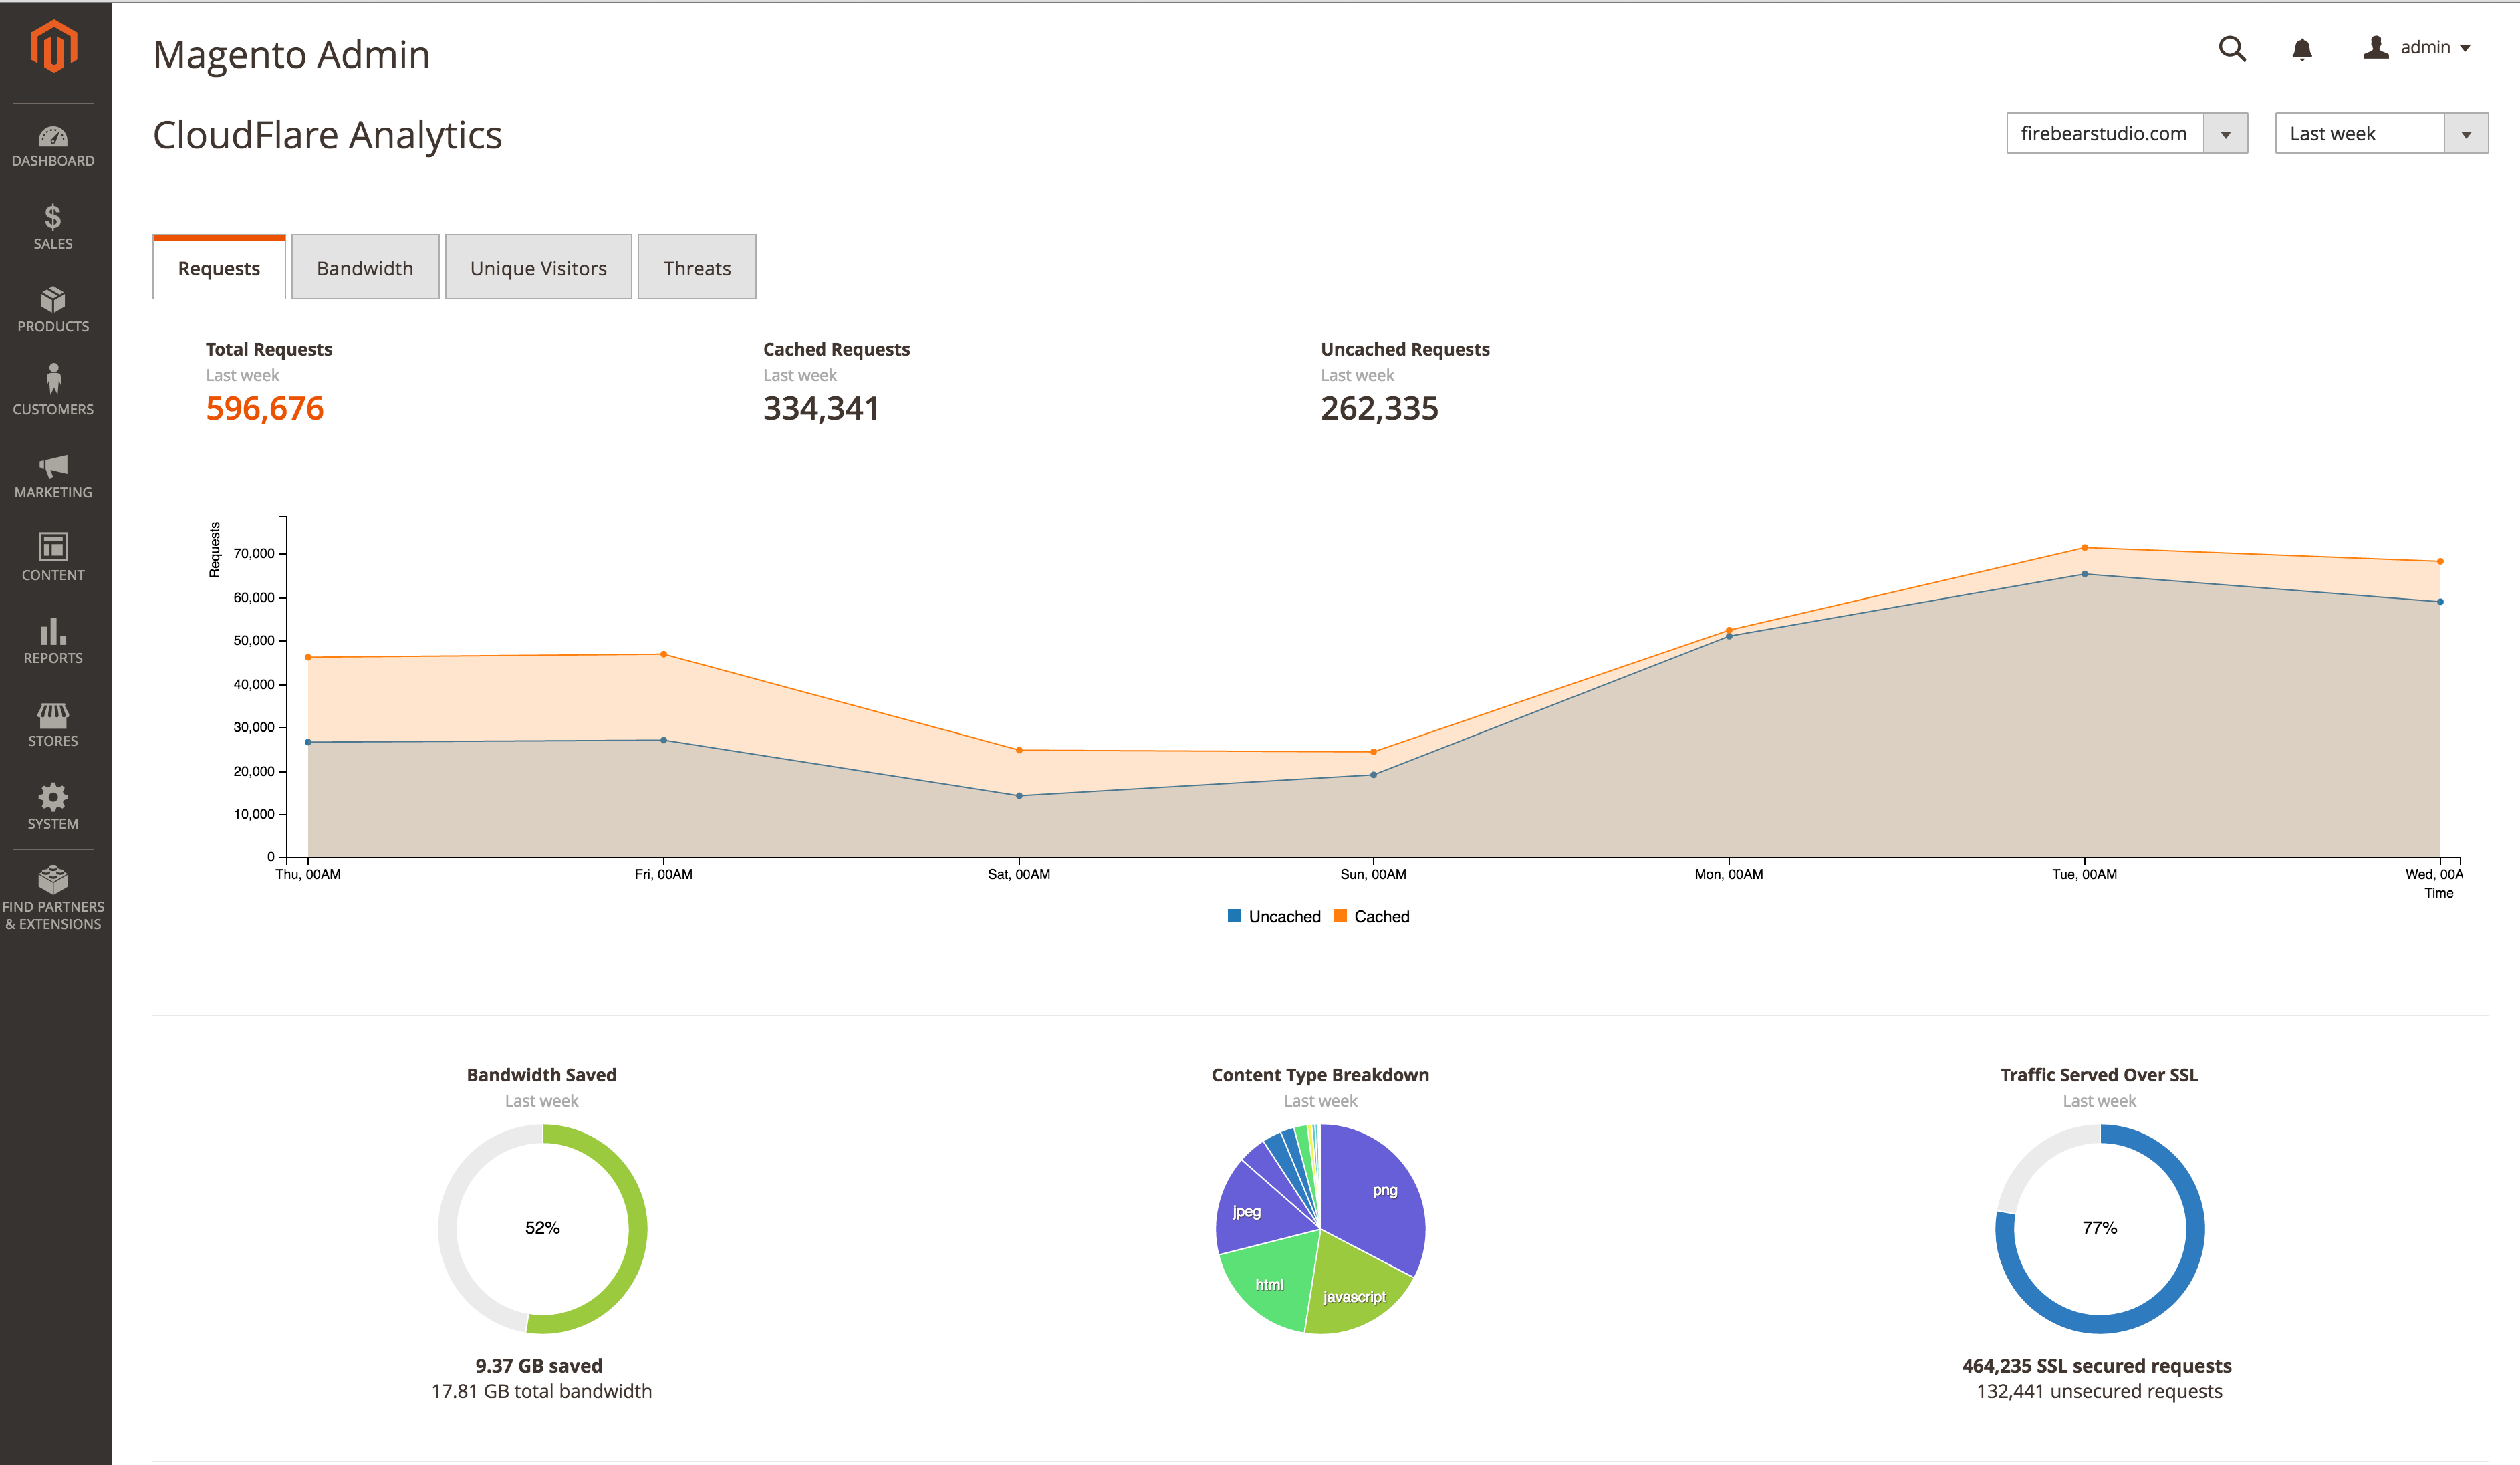Image resolution: width=2520 pixels, height=1465 pixels.
Task: Click the Thu, 00AM axis label
Action: pyautogui.click(x=308, y=875)
